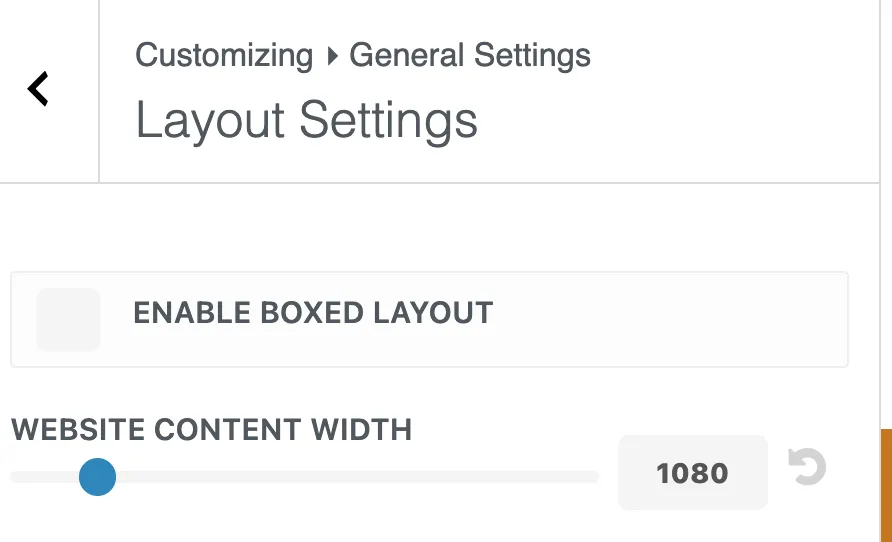Click the Website Content Width label

(211, 430)
